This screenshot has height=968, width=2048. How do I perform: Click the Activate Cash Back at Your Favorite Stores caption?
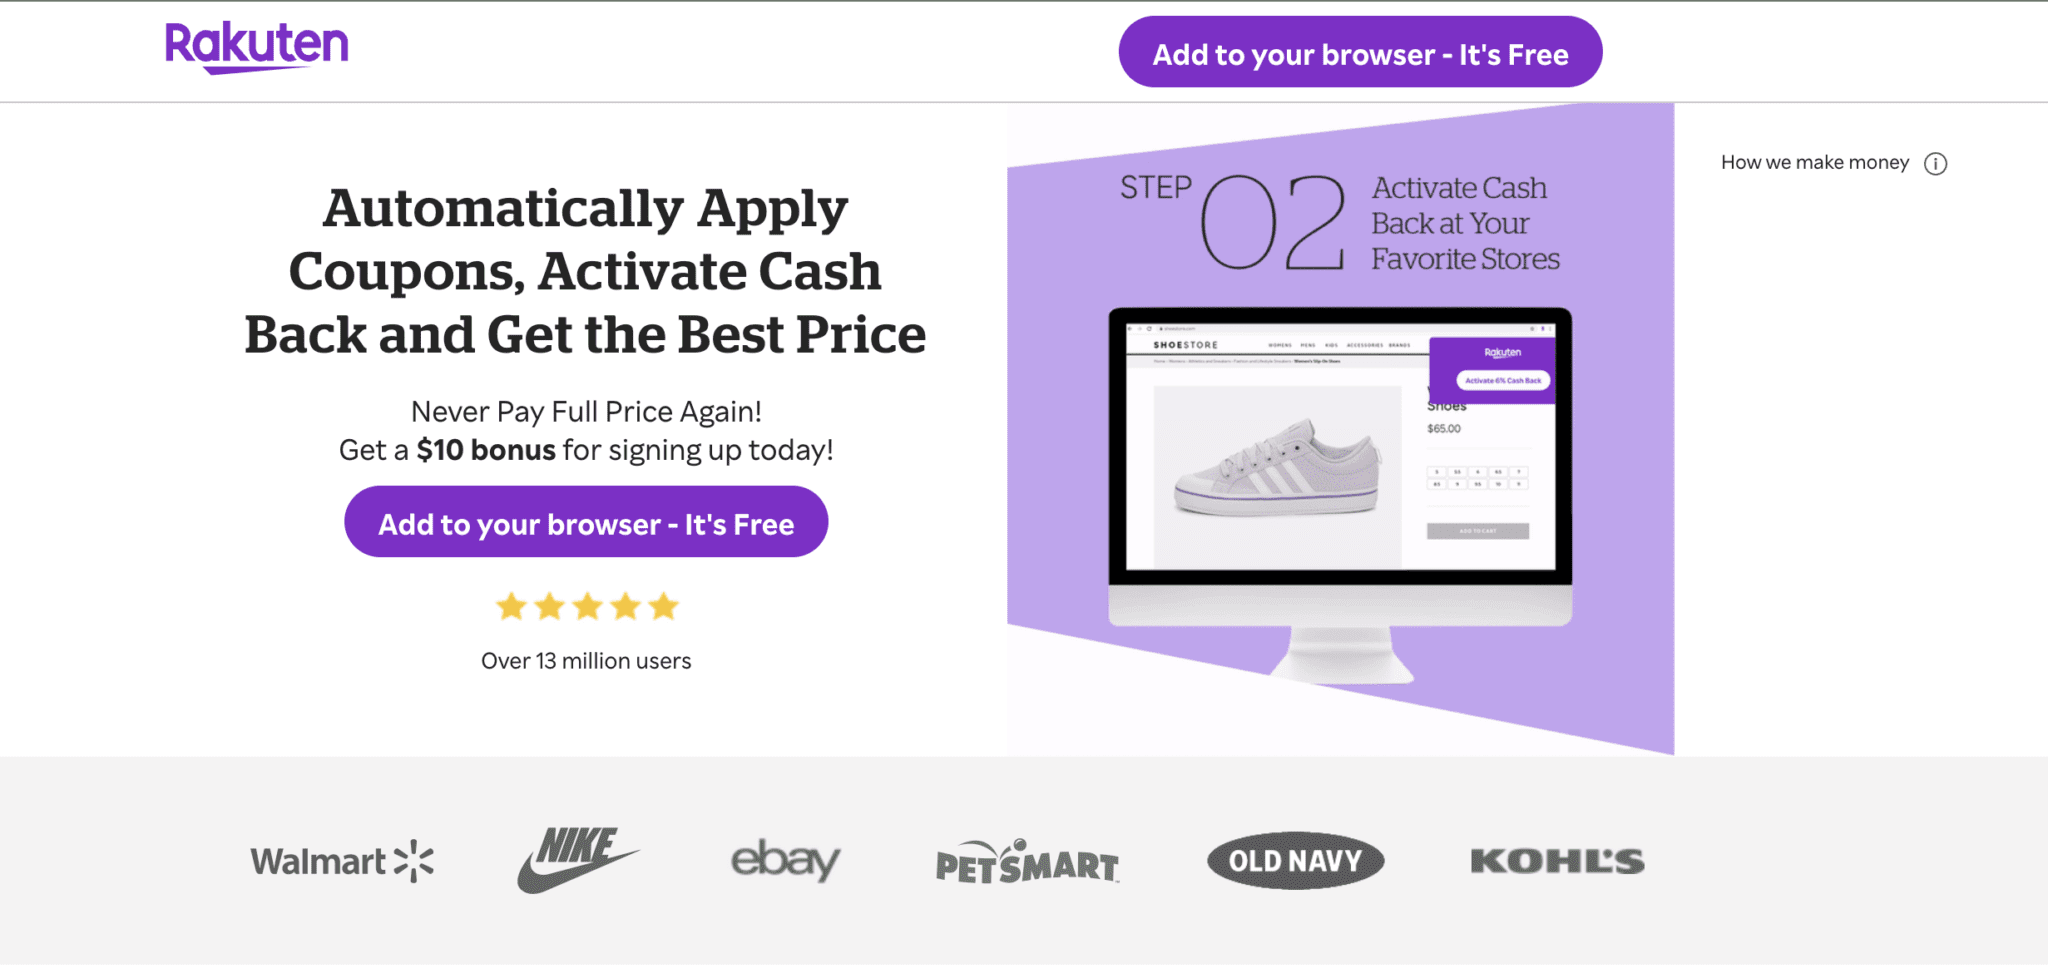click(1464, 223)
